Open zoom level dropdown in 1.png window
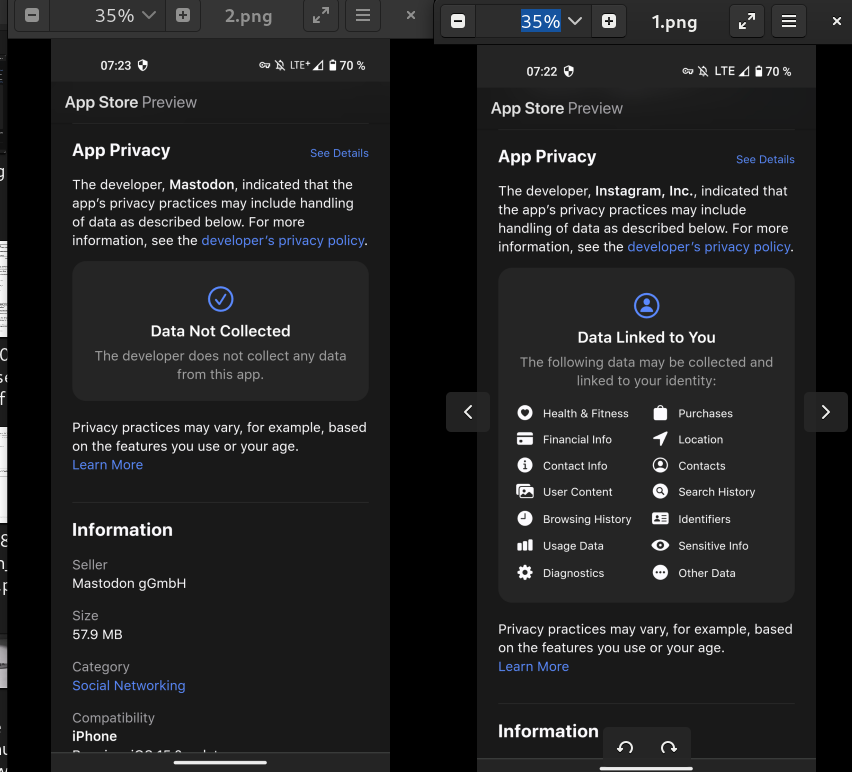This screenshot has height=772, width=852. pos(575,21)
